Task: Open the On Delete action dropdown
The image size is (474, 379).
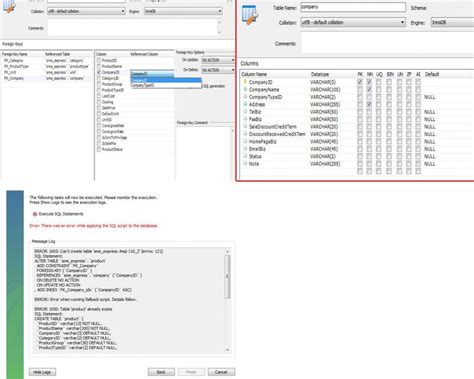Action: (x=218, y=70)
